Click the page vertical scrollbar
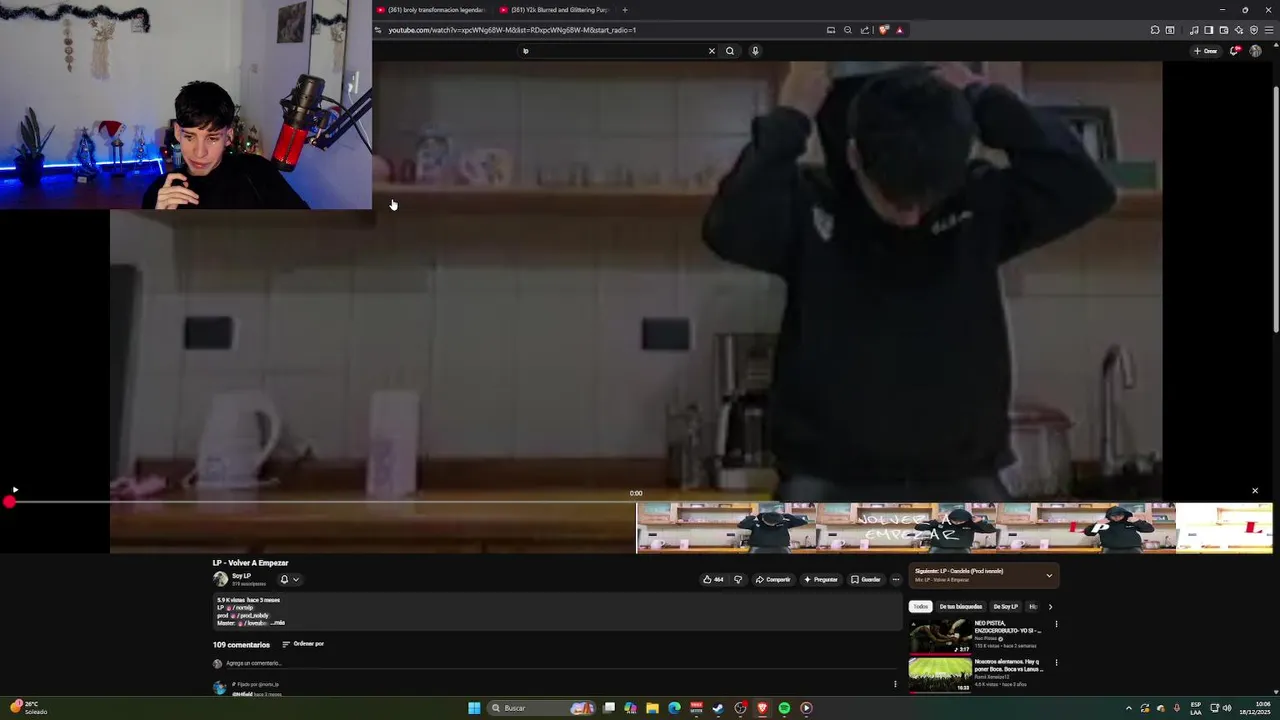The width and height of the screenshot is (1280, 720). point(1275,208)
